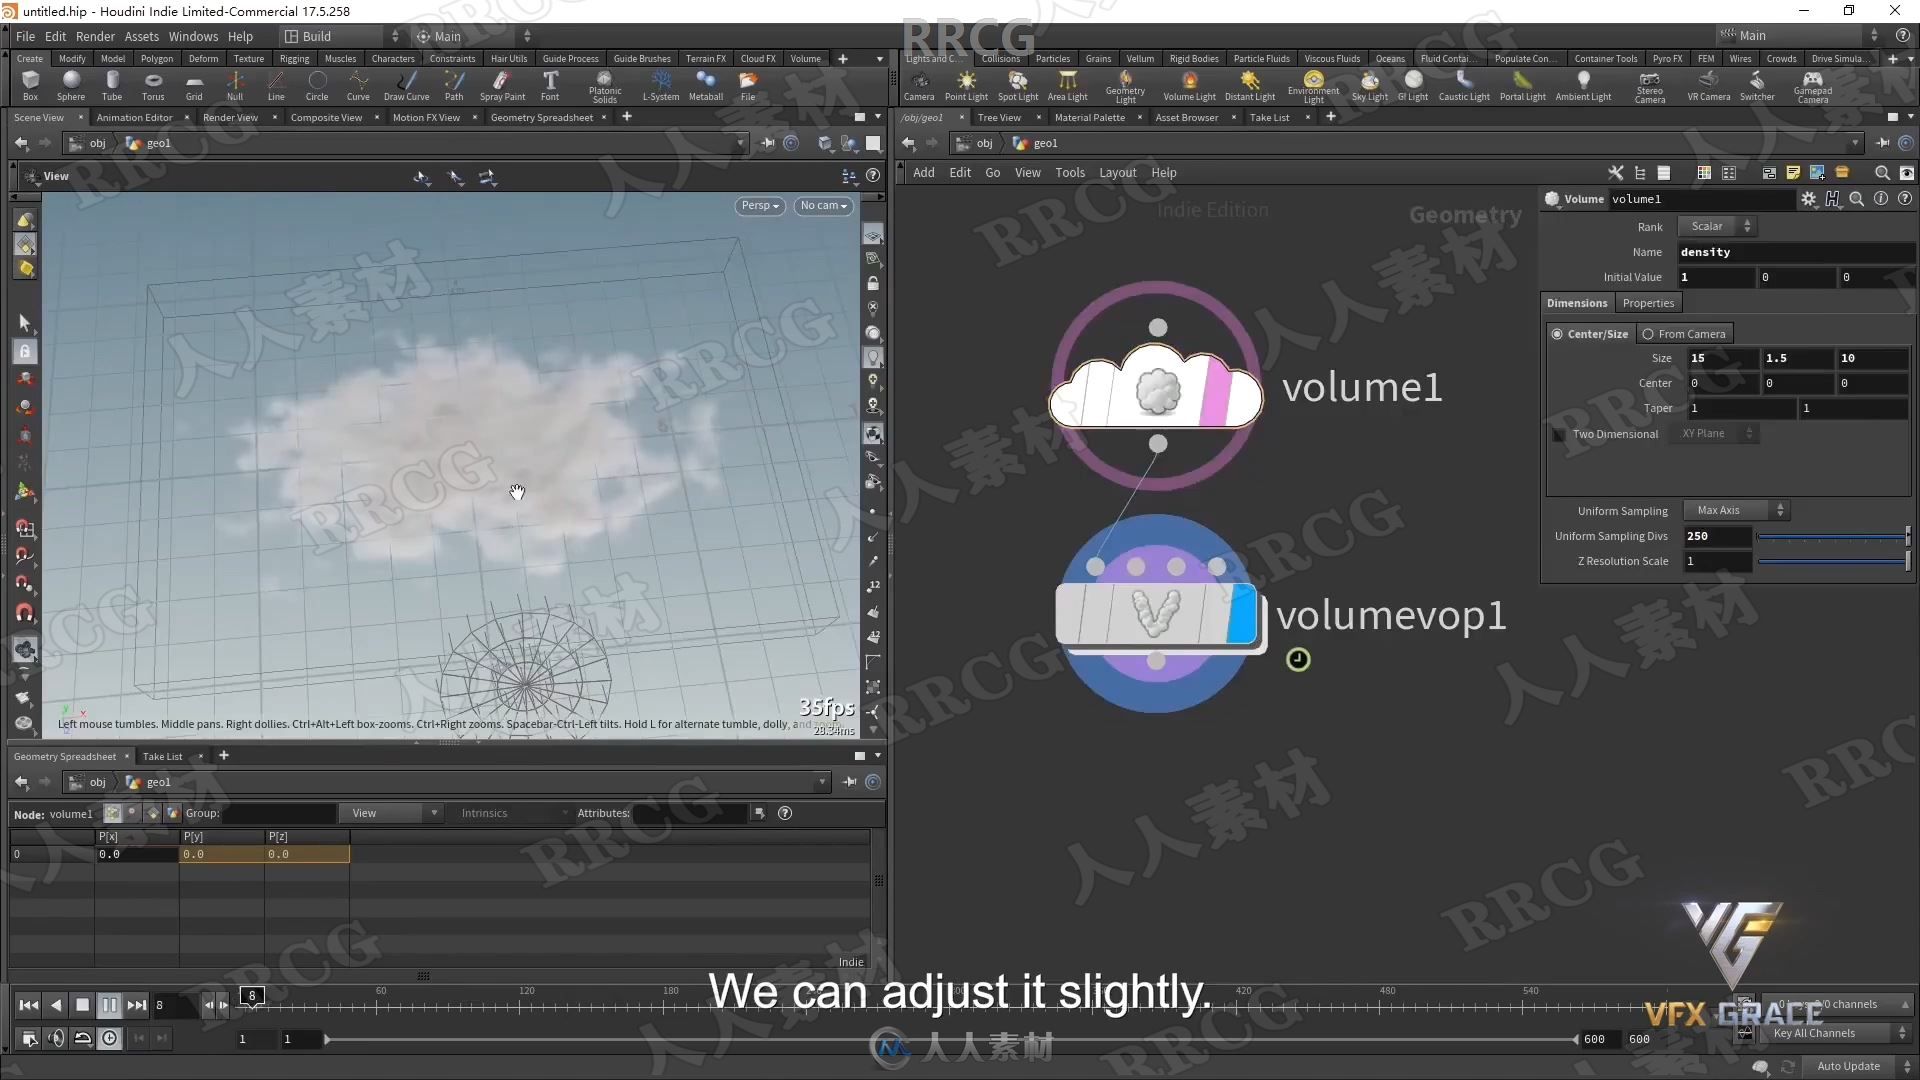Click the Auto Update button

click(x=1848, y=1066)
